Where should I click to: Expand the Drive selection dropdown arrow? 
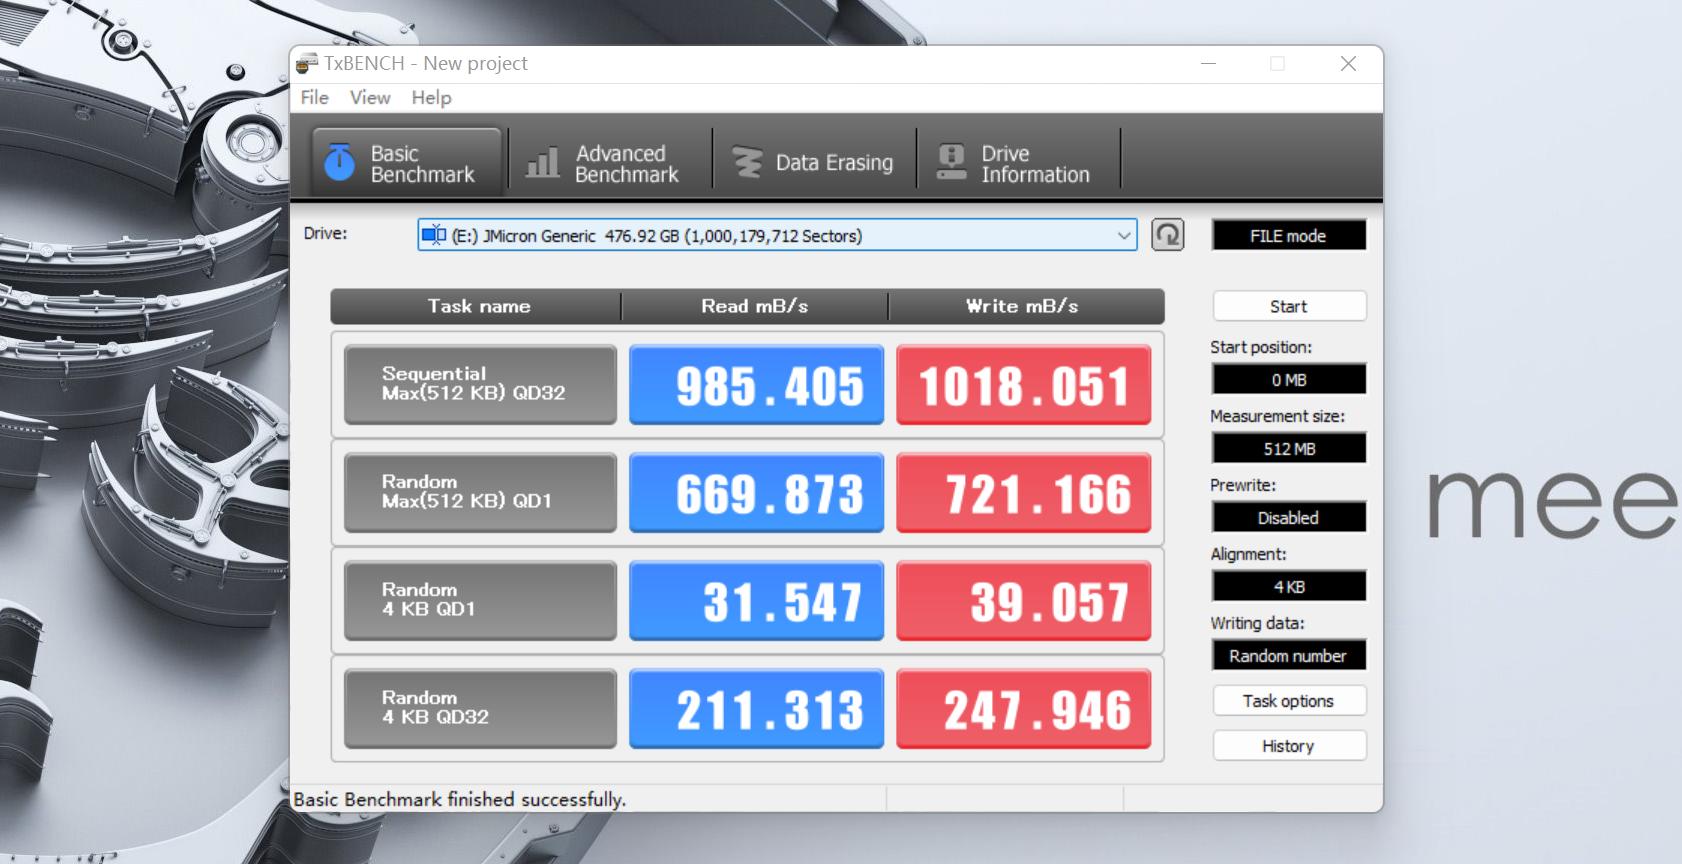click(x=1124, y=236)
